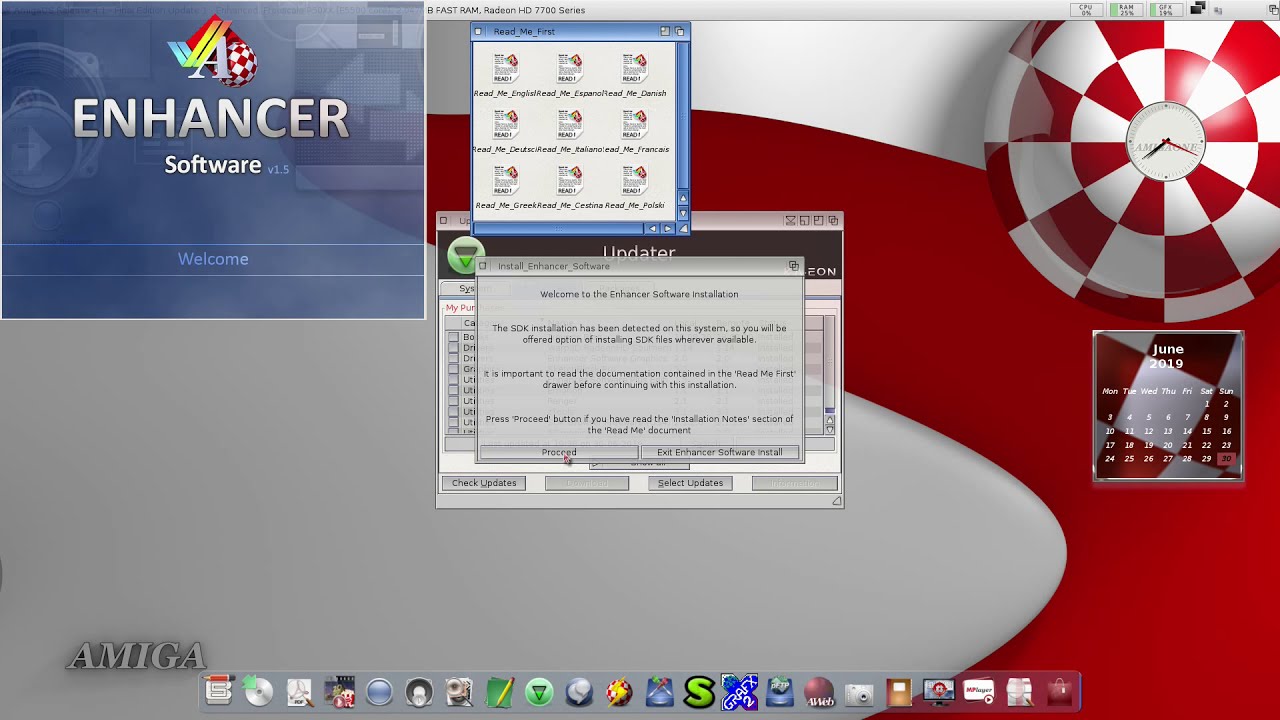Image resolution: width=1280 pixels, height=720 pixels.
Task: Switch to the 'Sys' tab in Updater
Action: point(466,288)
